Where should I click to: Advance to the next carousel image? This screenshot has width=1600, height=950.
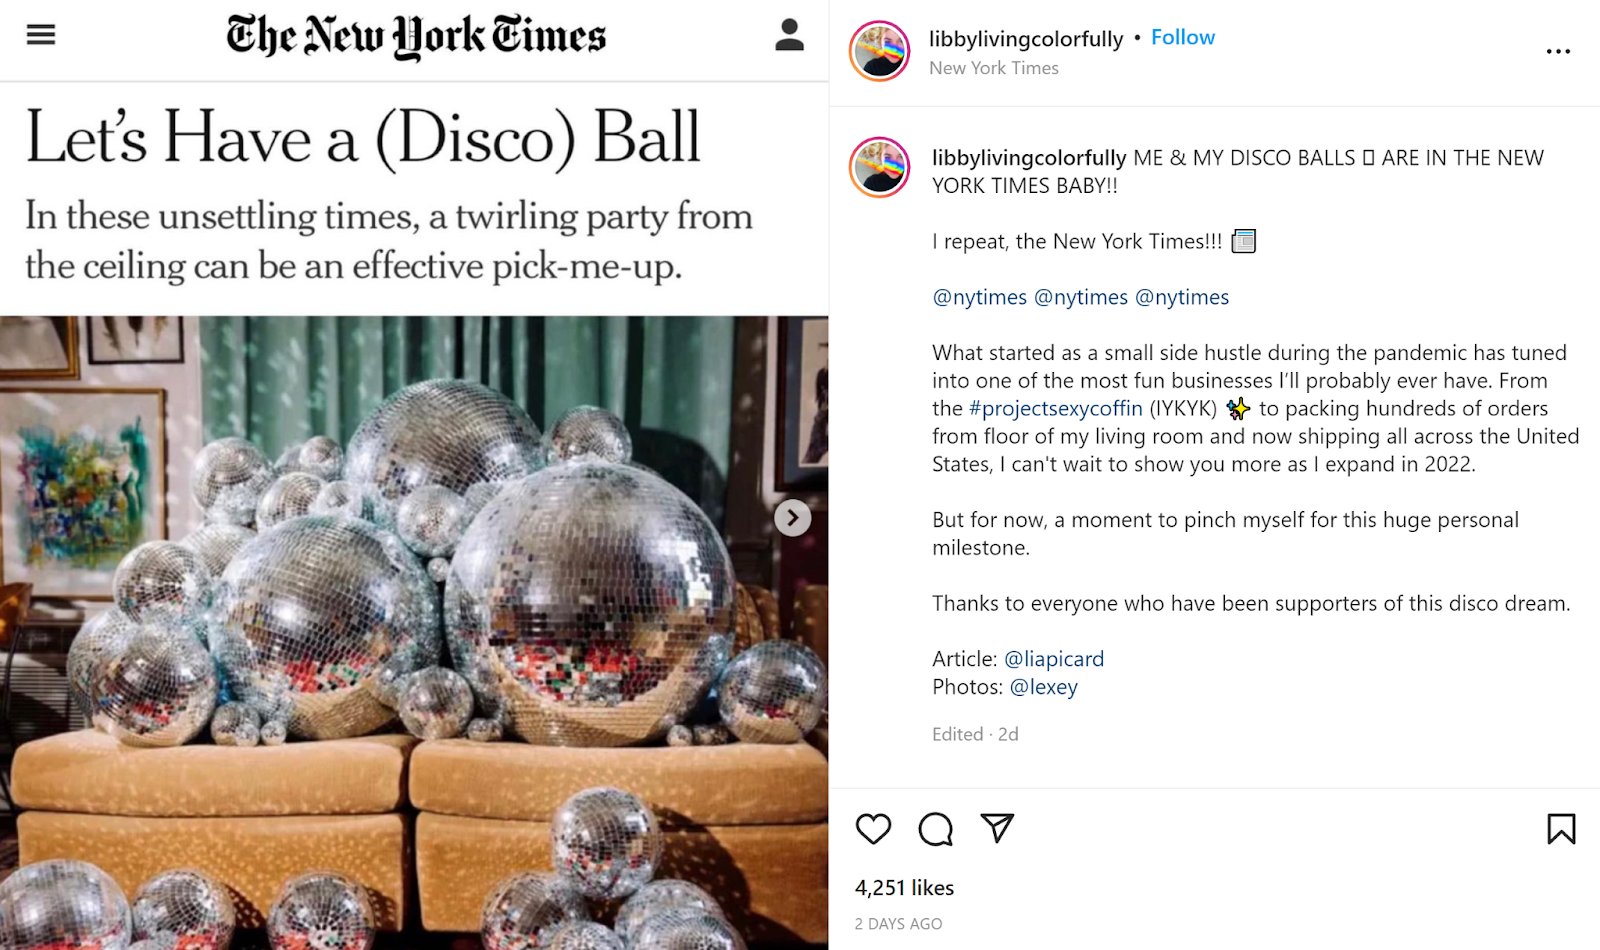793,518
